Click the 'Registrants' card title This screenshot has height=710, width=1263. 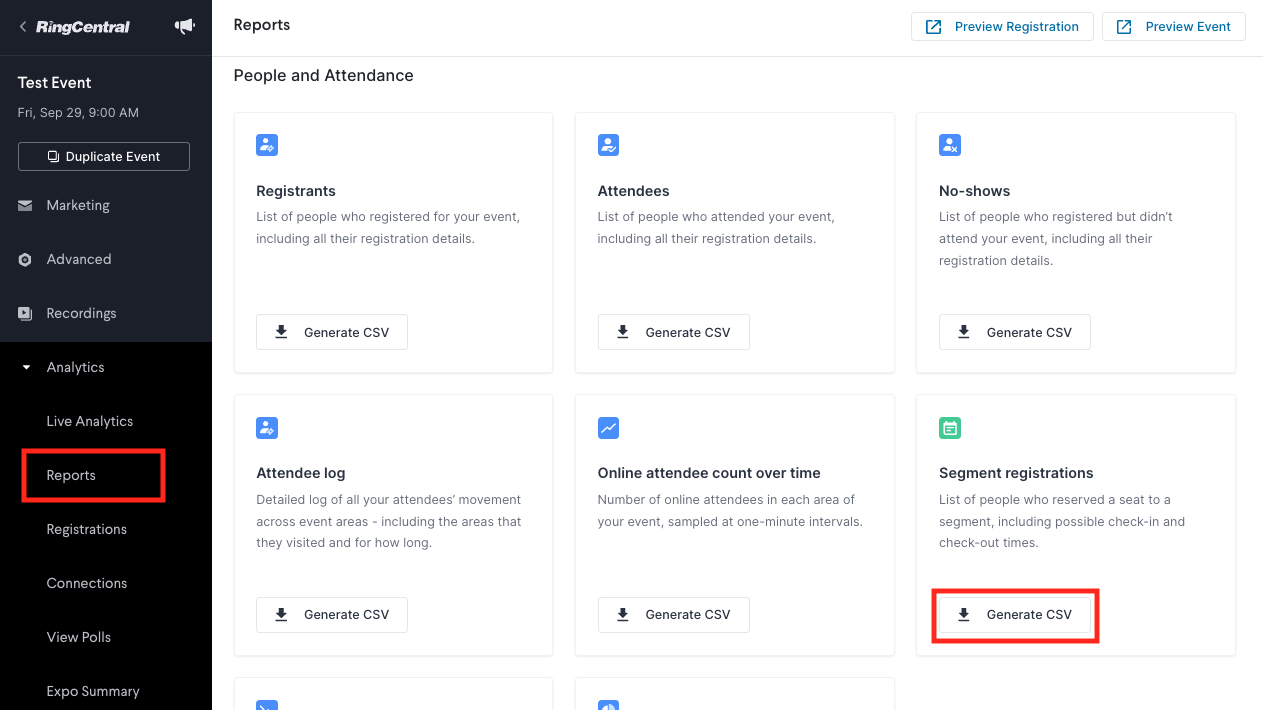coord(296,191)
